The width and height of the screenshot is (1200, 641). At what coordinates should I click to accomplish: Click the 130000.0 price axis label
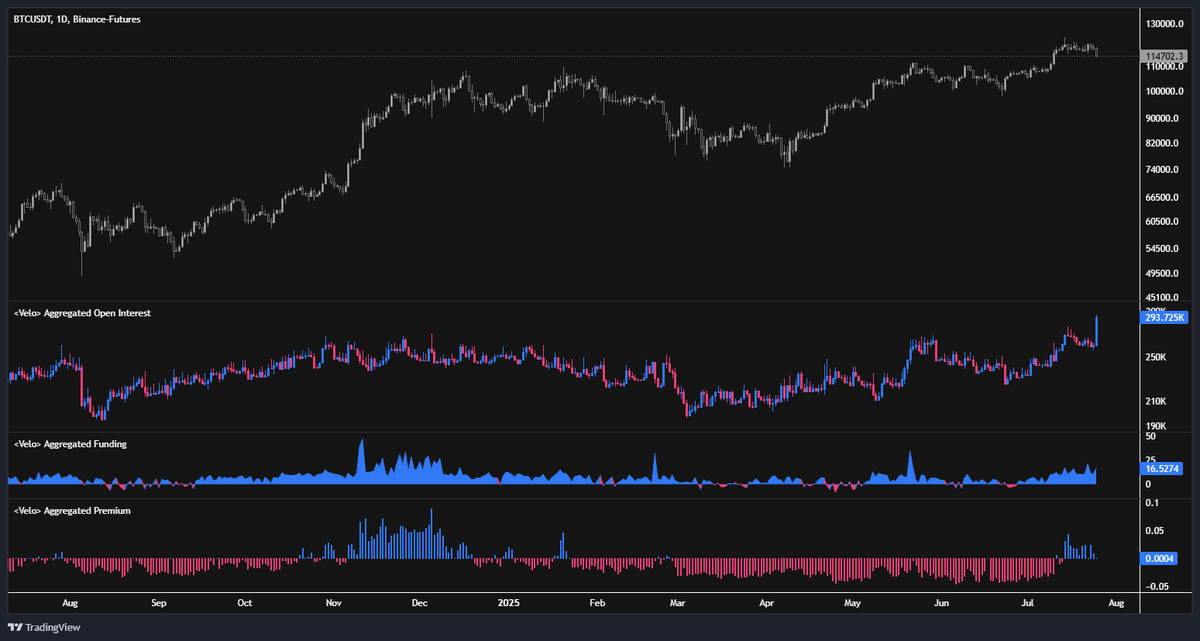pyautogui.click(x=1164, y=24)
